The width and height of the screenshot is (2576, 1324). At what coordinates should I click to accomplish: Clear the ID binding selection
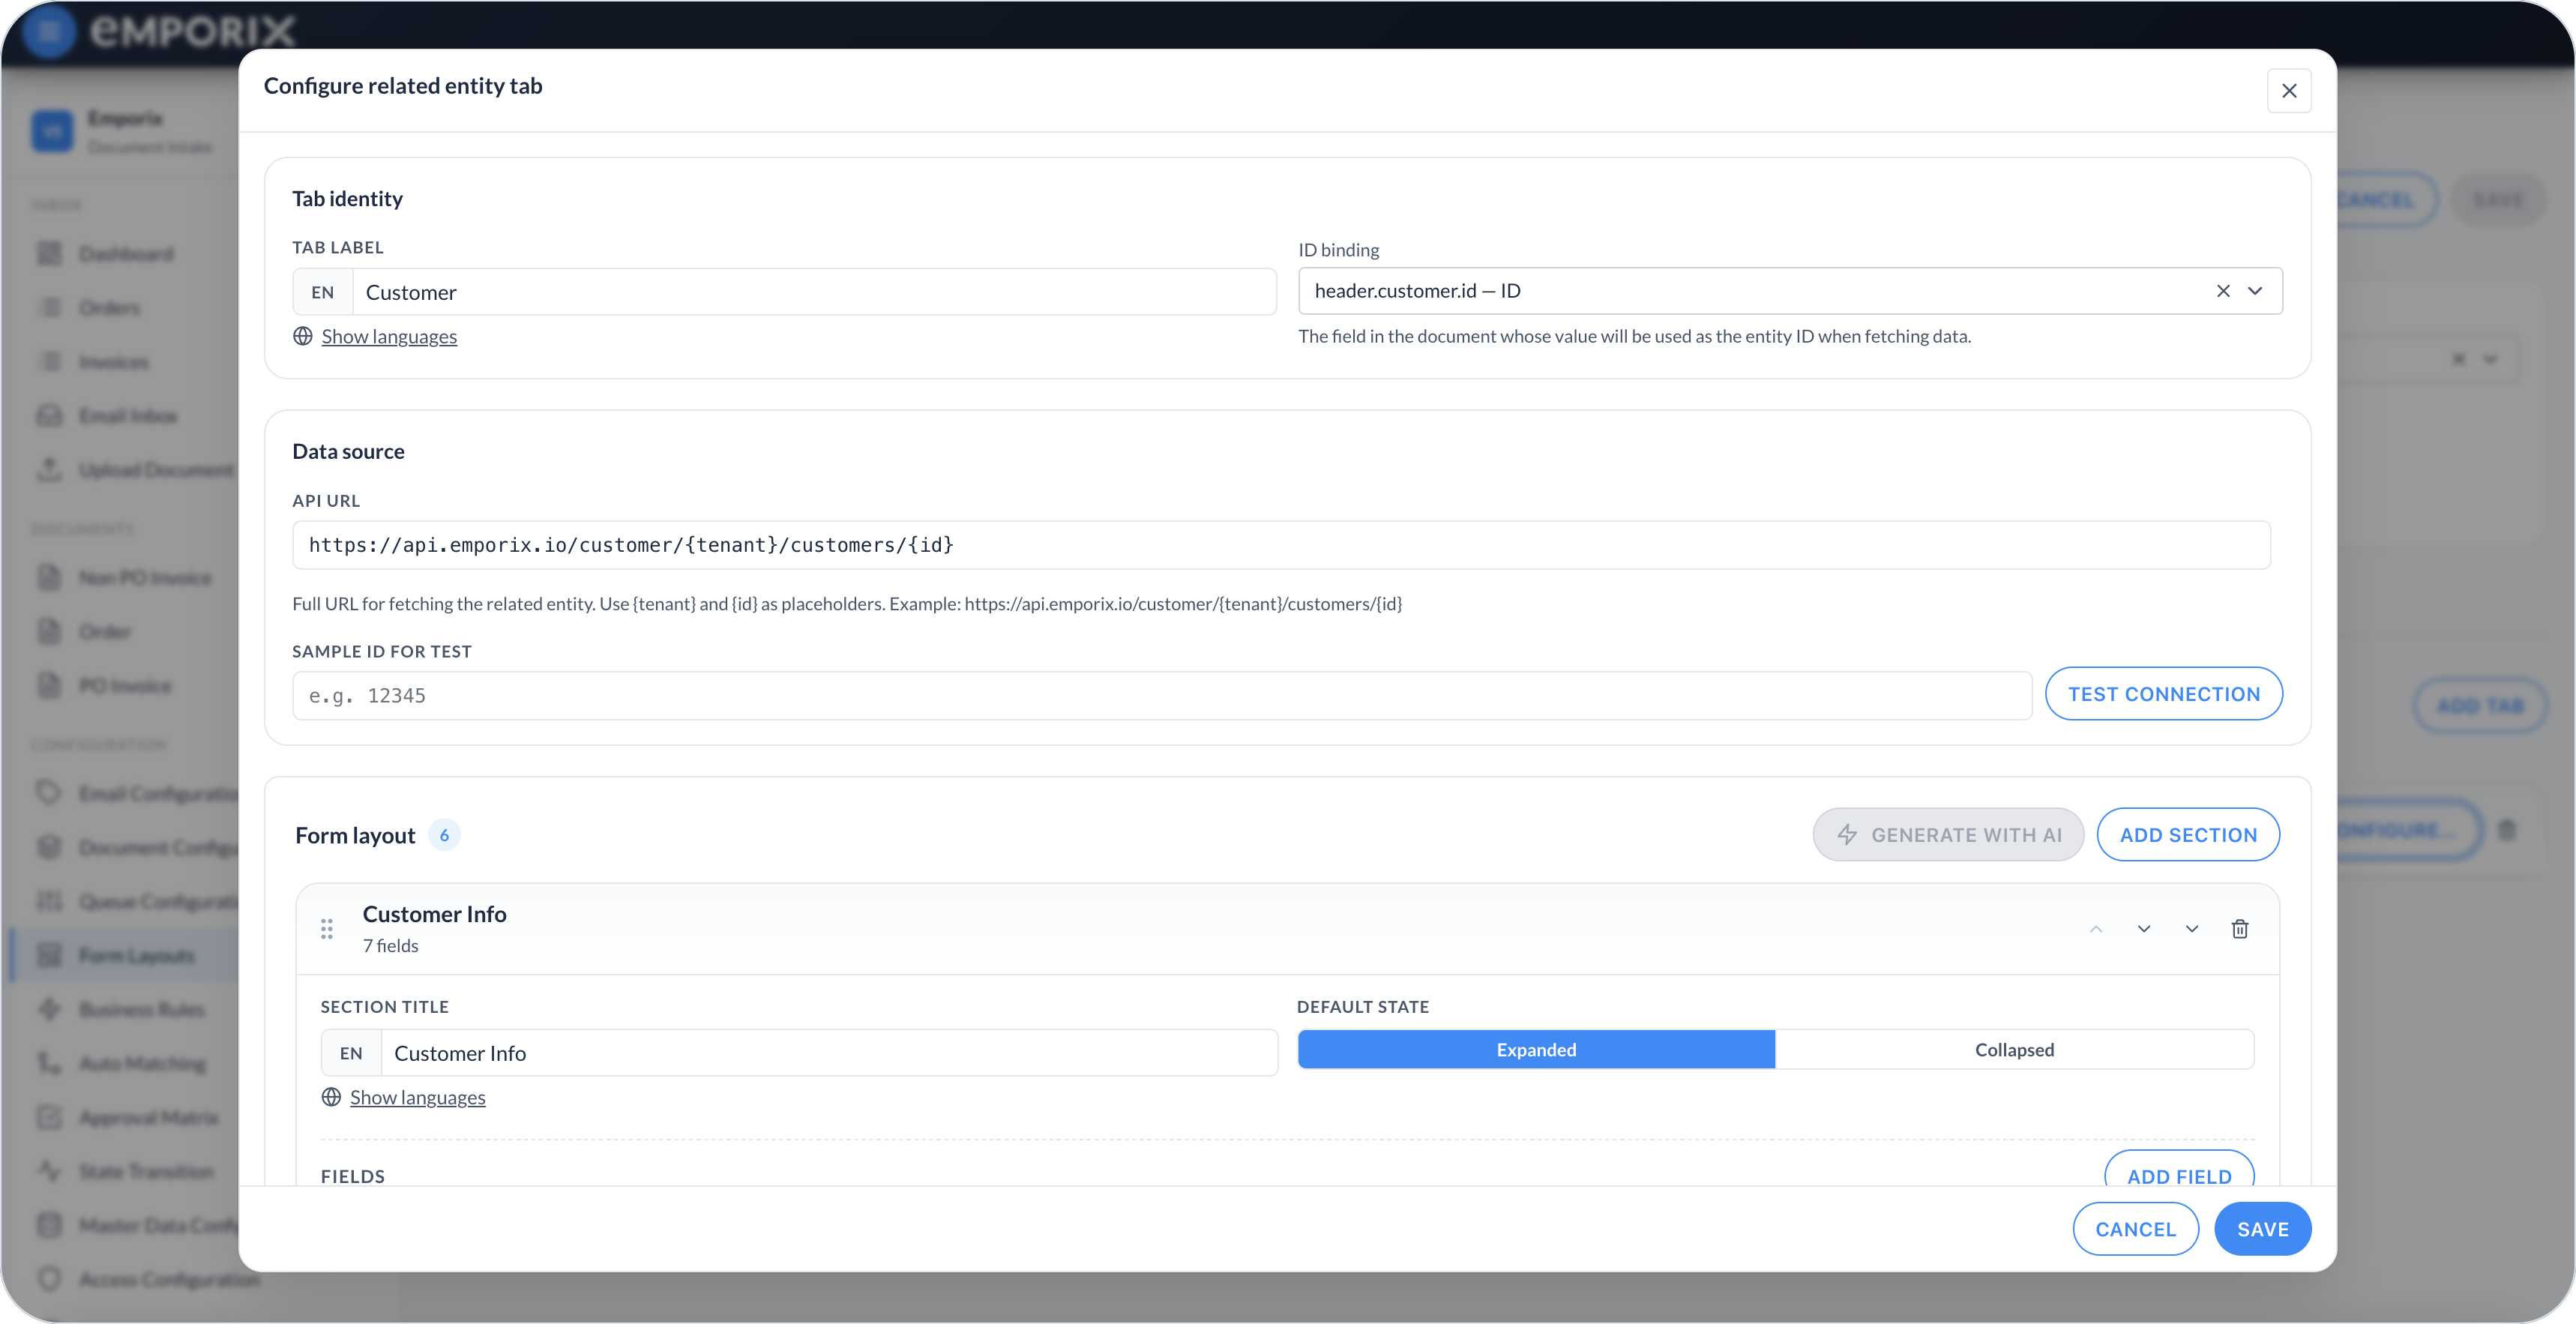[x=2223, y=291]
